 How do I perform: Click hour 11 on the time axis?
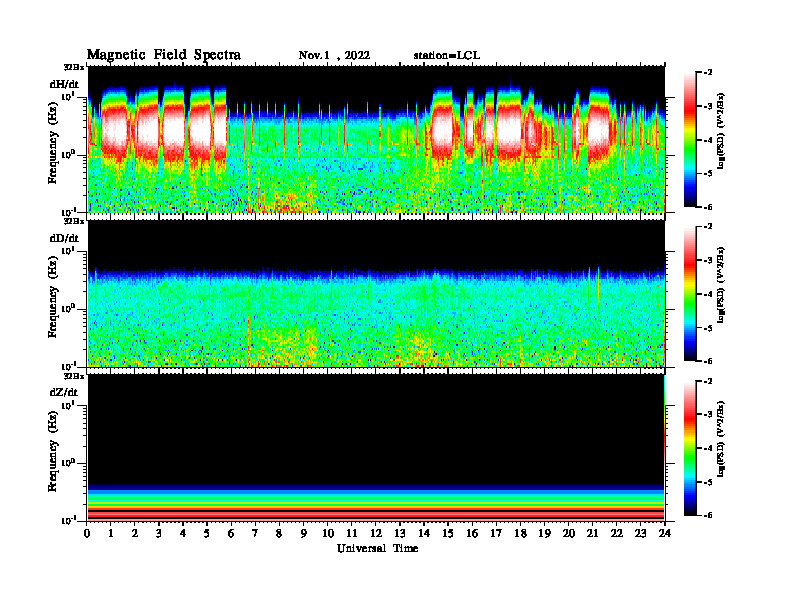[351, 533]
